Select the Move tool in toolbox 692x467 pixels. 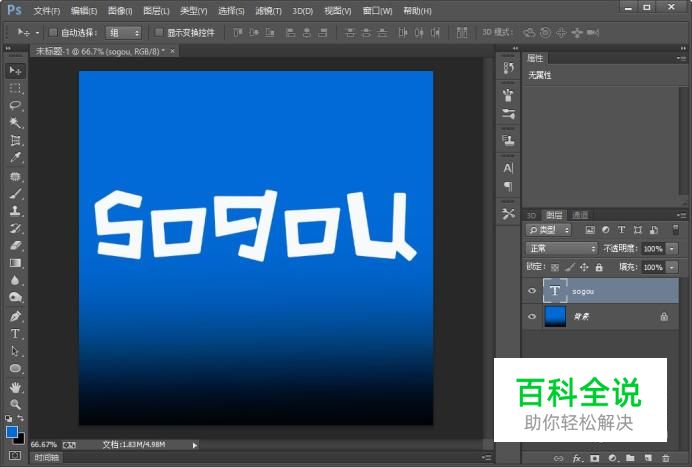(15, 71)
